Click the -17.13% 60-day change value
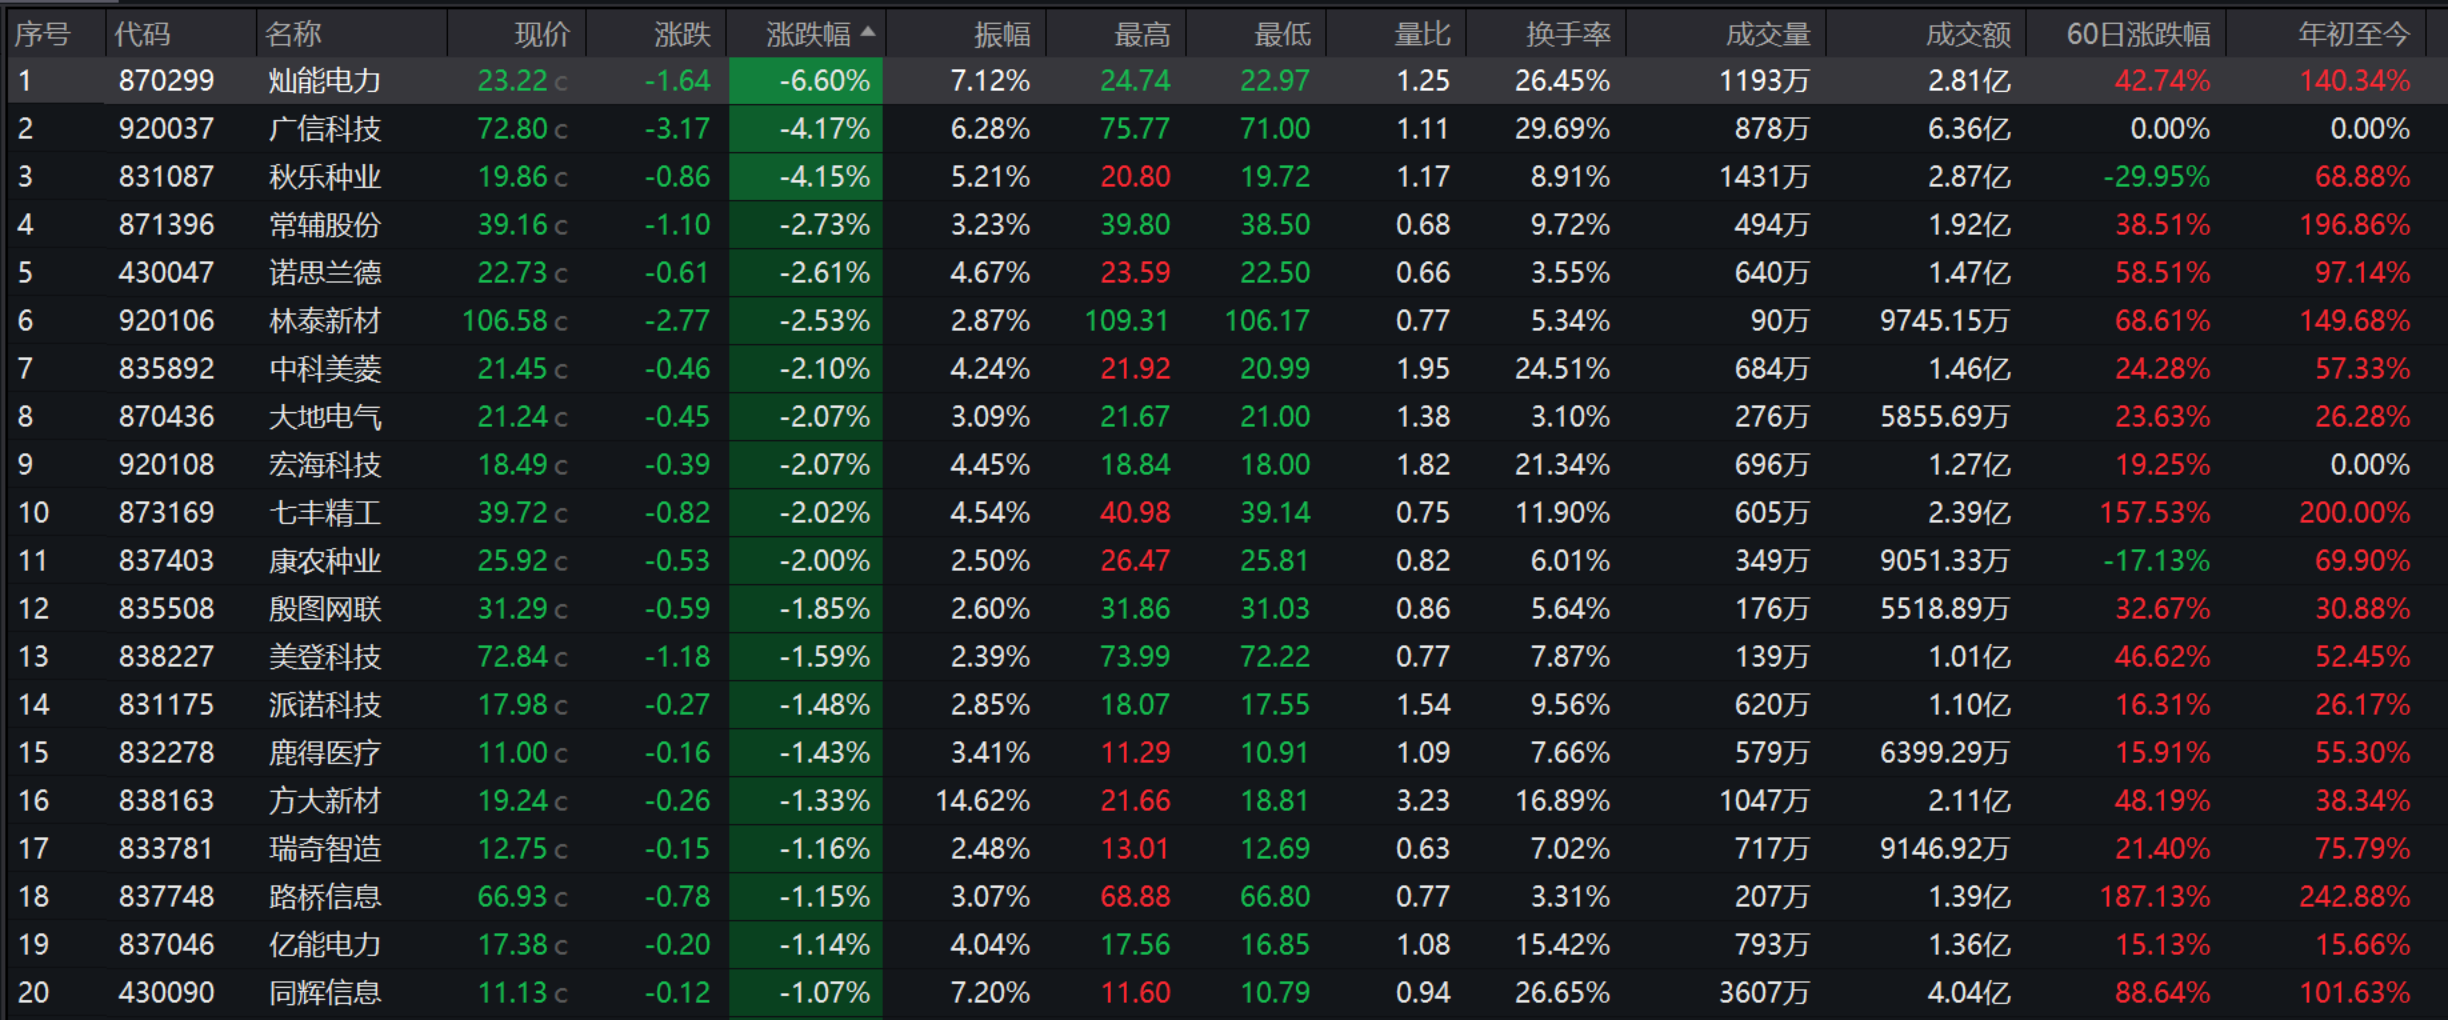Screen dimensions: 2448x1020 pos(2157,561)
